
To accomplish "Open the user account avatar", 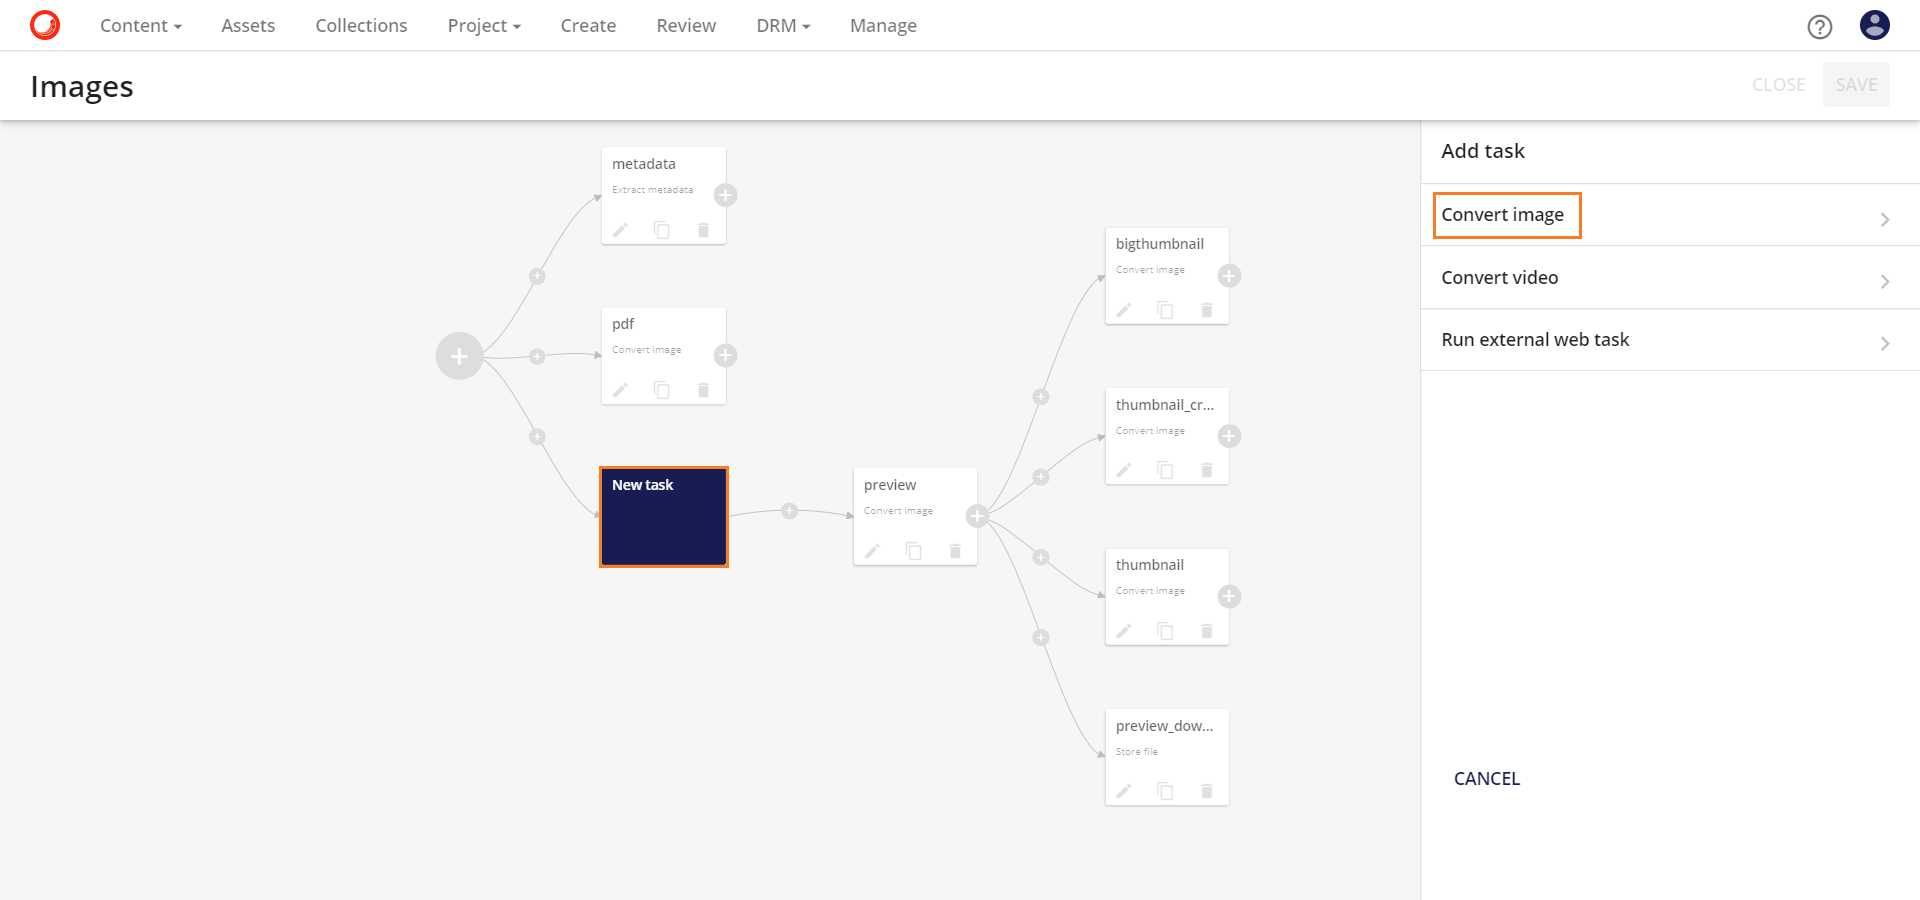I will 1874,25.
